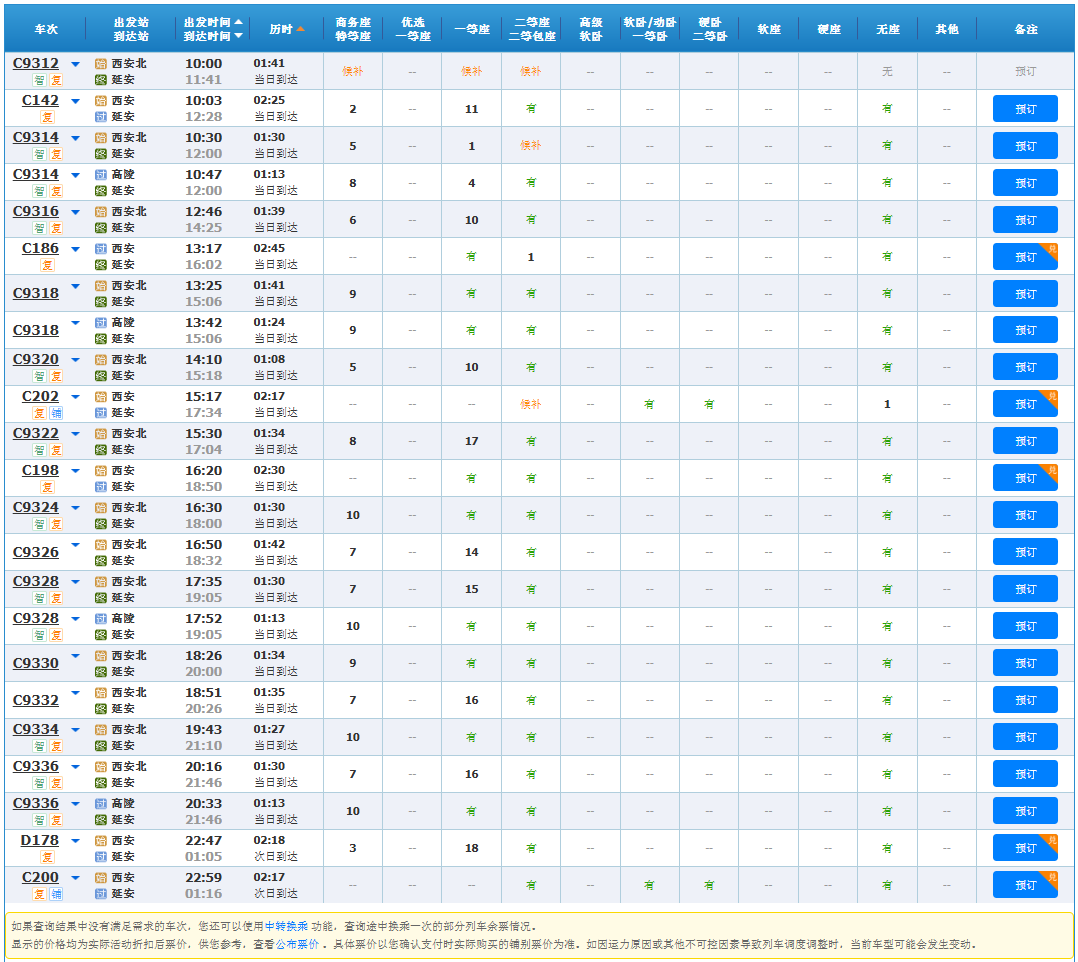Screen dimensions: 1078x962
Task: Open the 中转换乘 link
Action: pyautogui.click(x=286, y=927)
